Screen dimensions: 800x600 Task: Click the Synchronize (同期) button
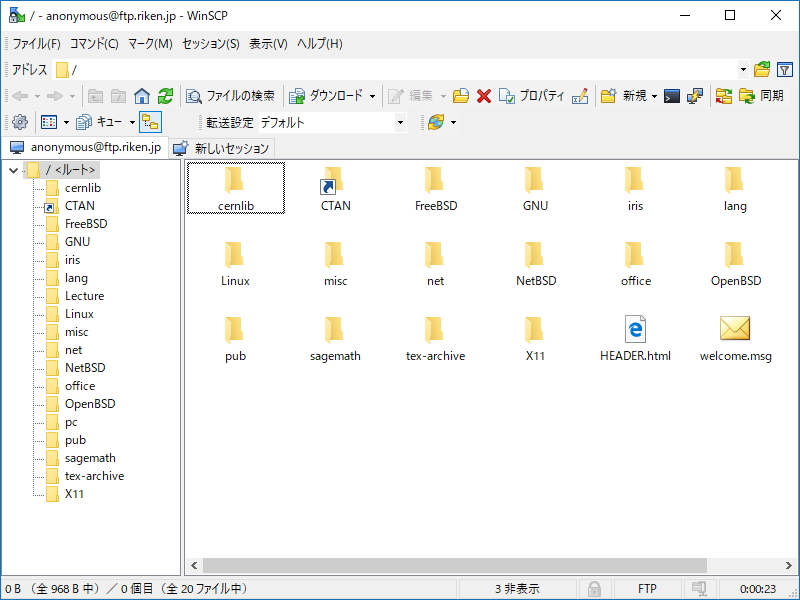coord(761,95)
